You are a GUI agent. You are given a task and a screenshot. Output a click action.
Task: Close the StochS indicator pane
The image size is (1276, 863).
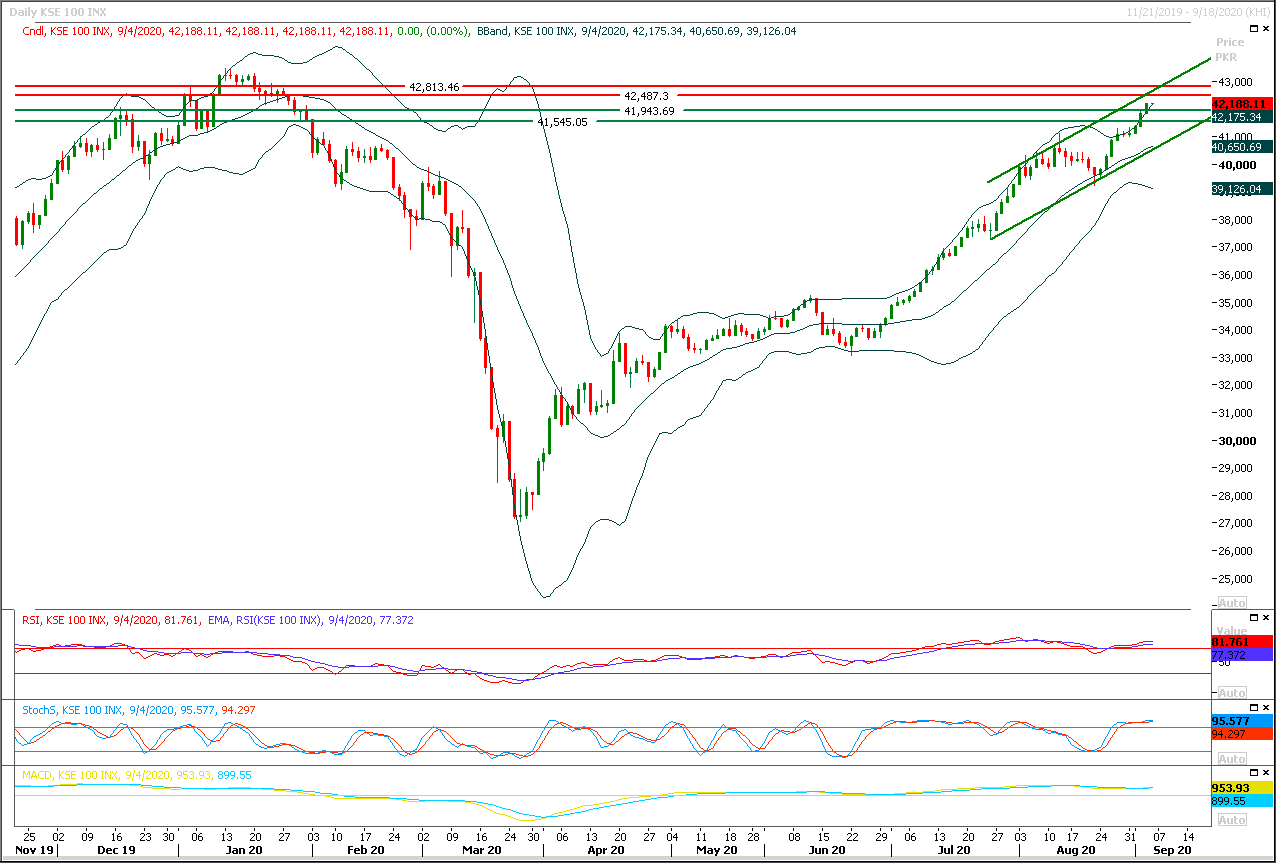click(1265, 709)
